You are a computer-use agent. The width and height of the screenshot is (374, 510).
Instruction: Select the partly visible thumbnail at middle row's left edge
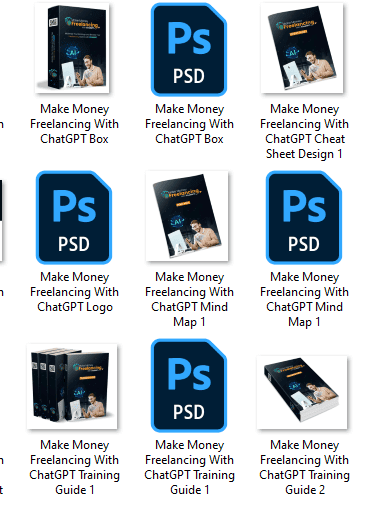[x=1, y=220]
